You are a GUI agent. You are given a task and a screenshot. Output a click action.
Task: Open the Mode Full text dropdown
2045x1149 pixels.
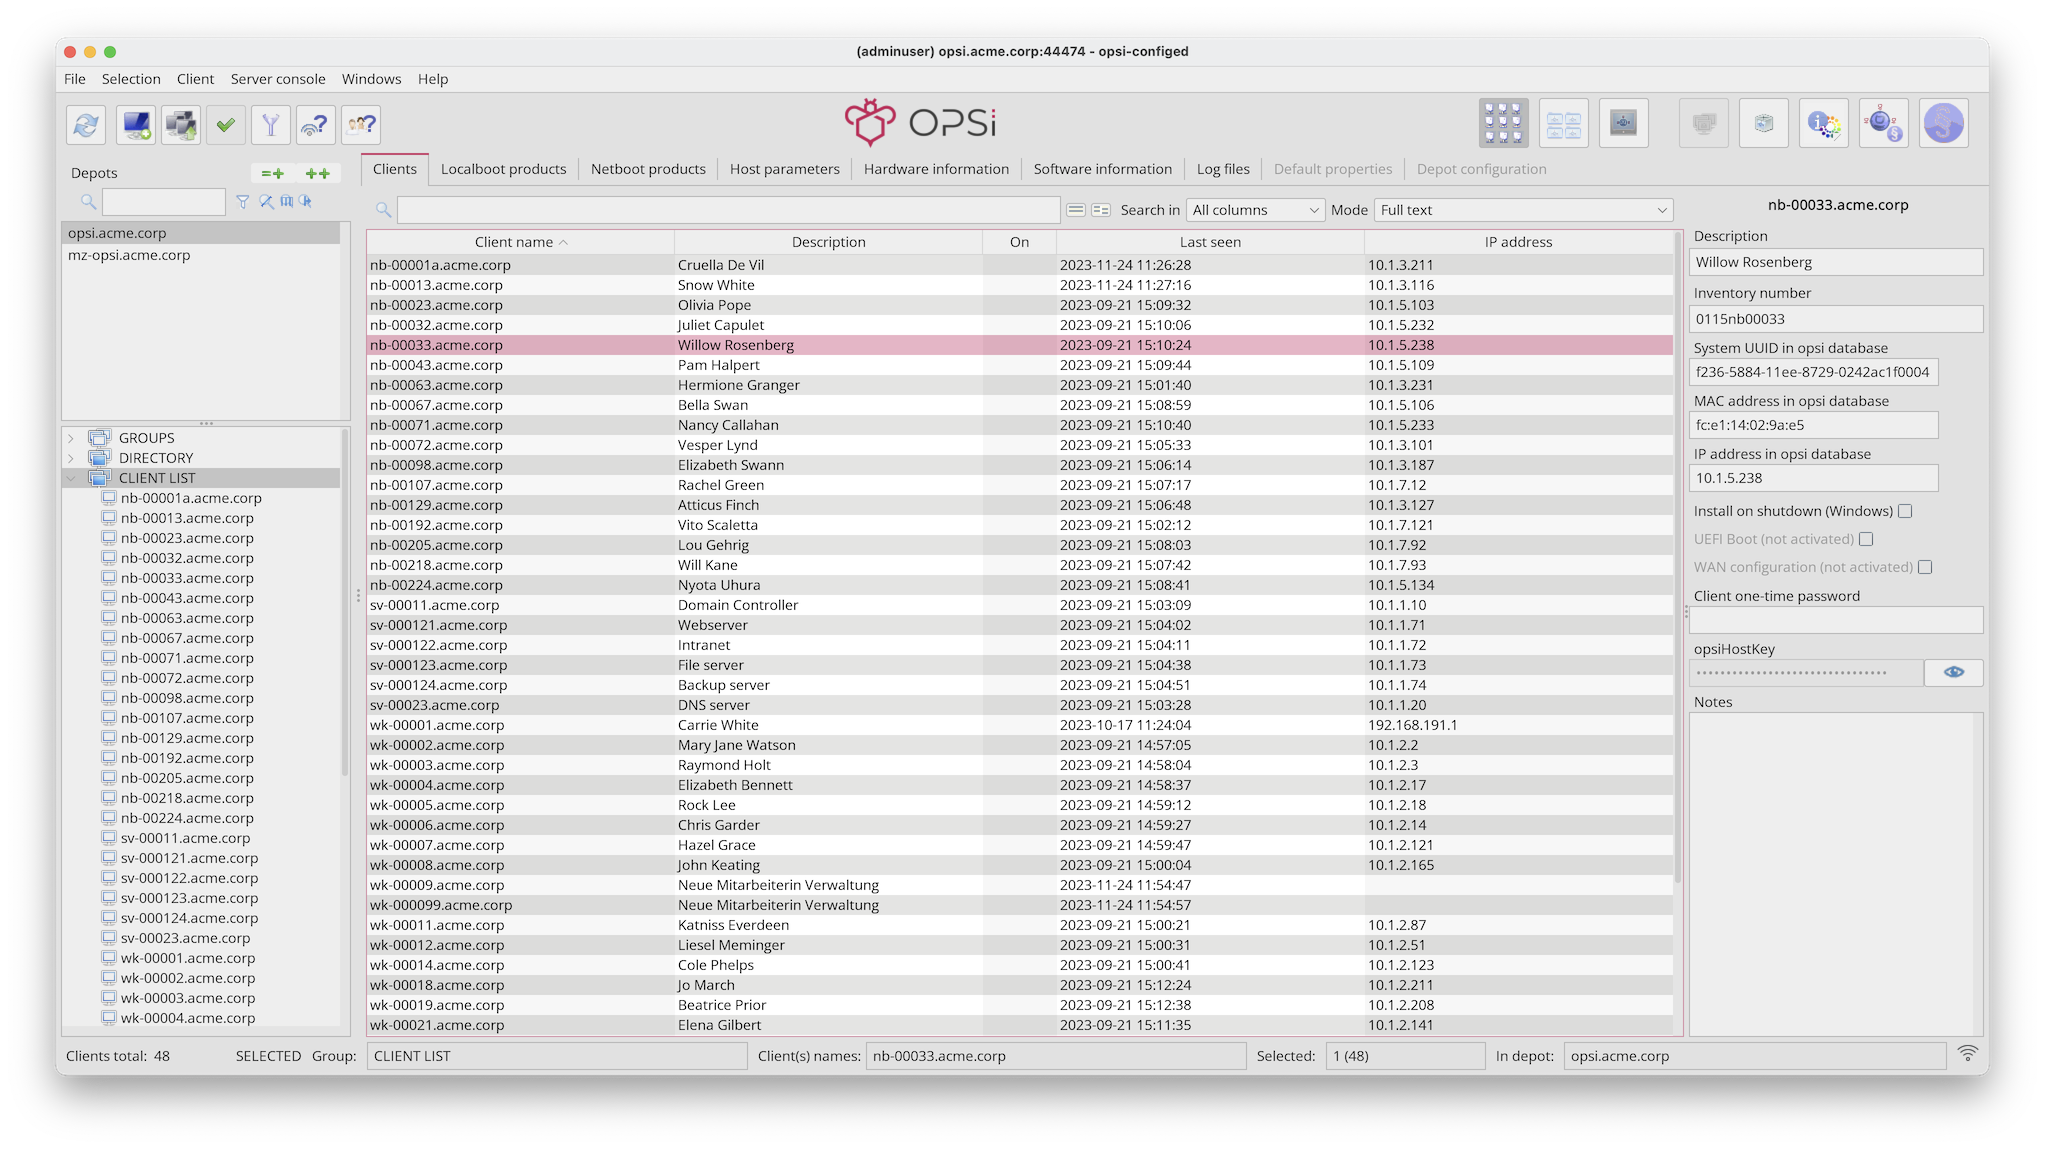(x=1523, y=210)
